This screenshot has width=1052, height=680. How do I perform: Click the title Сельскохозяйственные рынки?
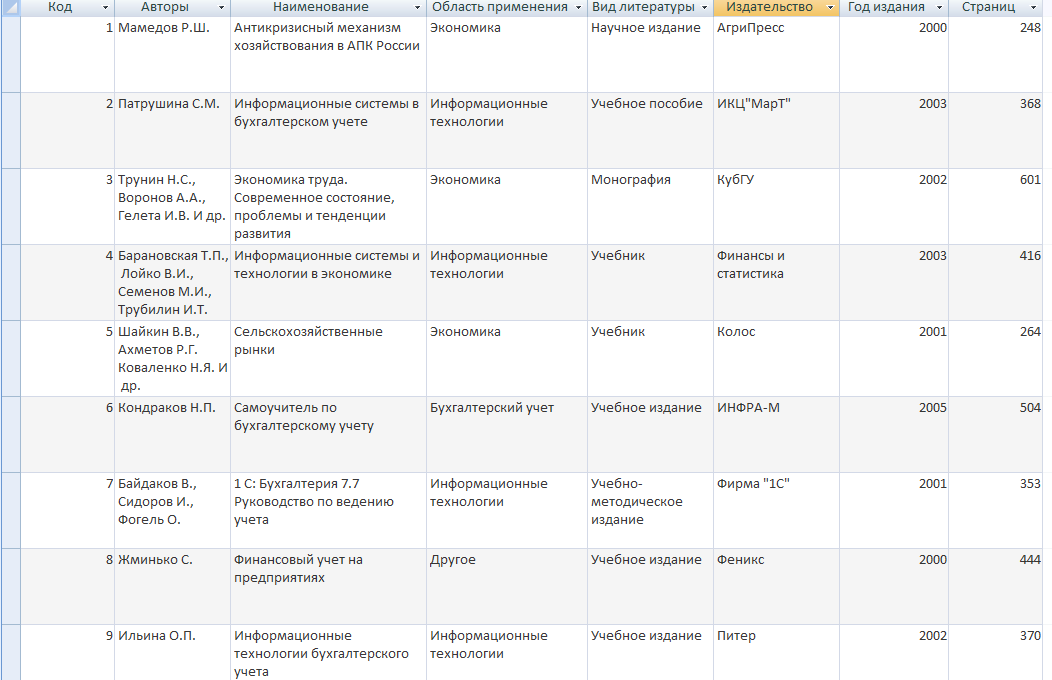coord(328,359)
